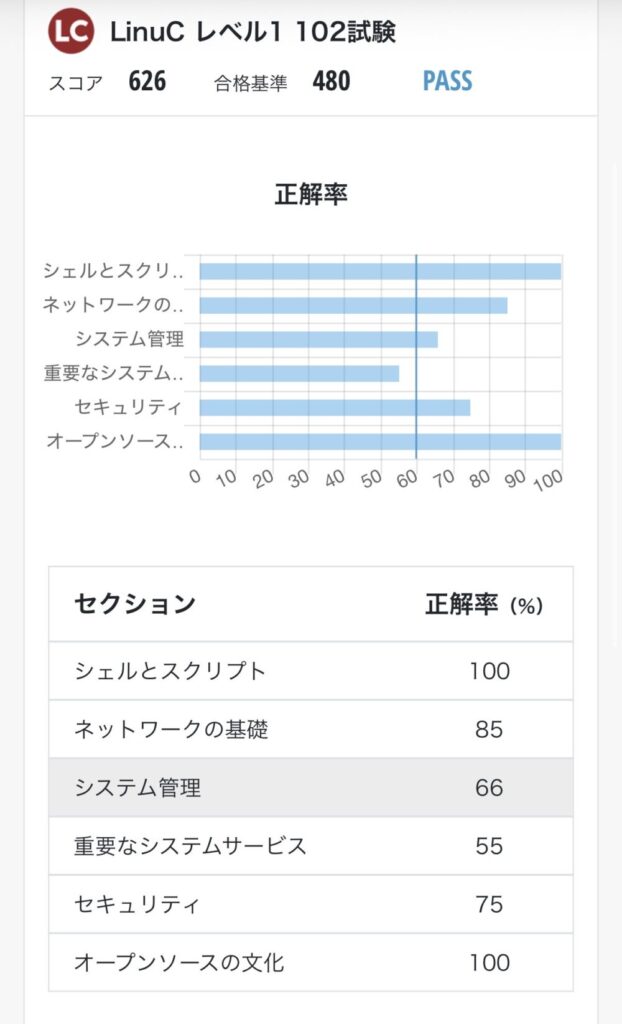Image resolution: width=622 pixels, height=1024 pixels.
Task: Click the 正解率 chart title
Action: coord(310,194)
